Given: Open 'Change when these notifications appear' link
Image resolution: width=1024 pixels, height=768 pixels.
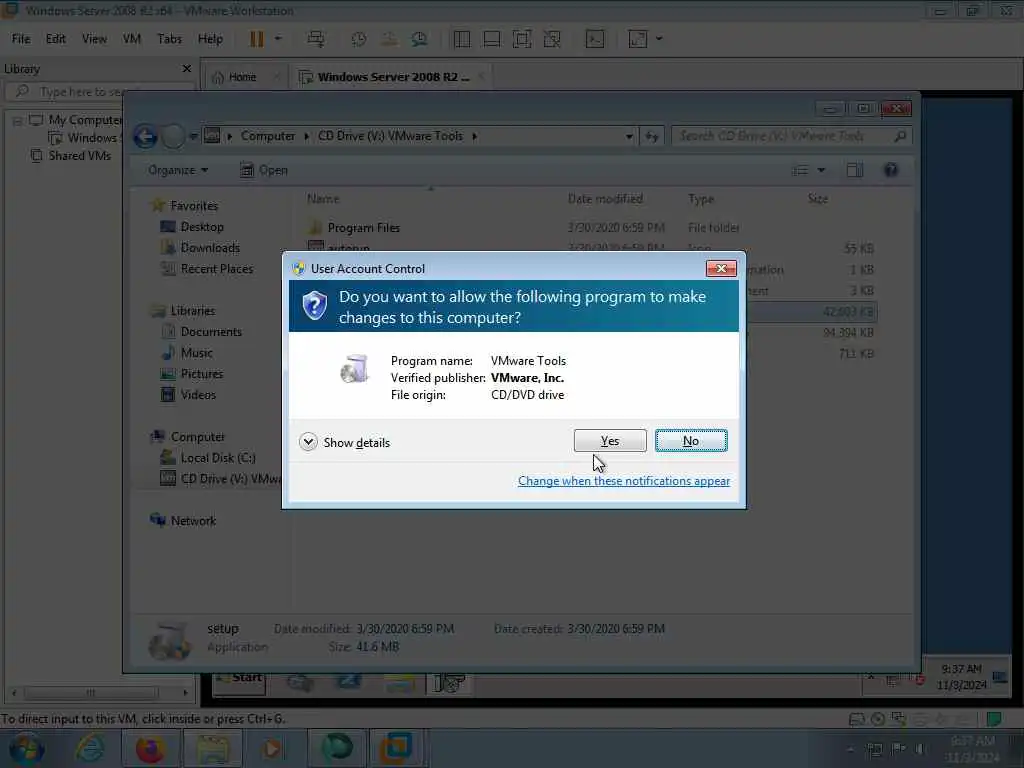Looking at the screenshot, I should [623, 481].
